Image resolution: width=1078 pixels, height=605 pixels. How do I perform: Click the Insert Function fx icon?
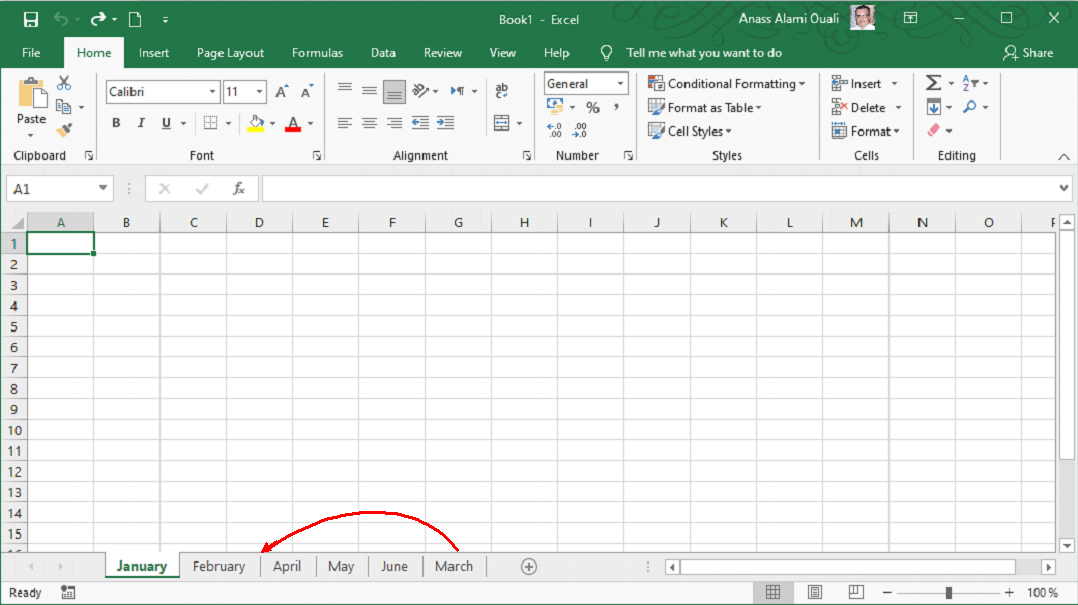pyautogui.click(x=239, y=188)
